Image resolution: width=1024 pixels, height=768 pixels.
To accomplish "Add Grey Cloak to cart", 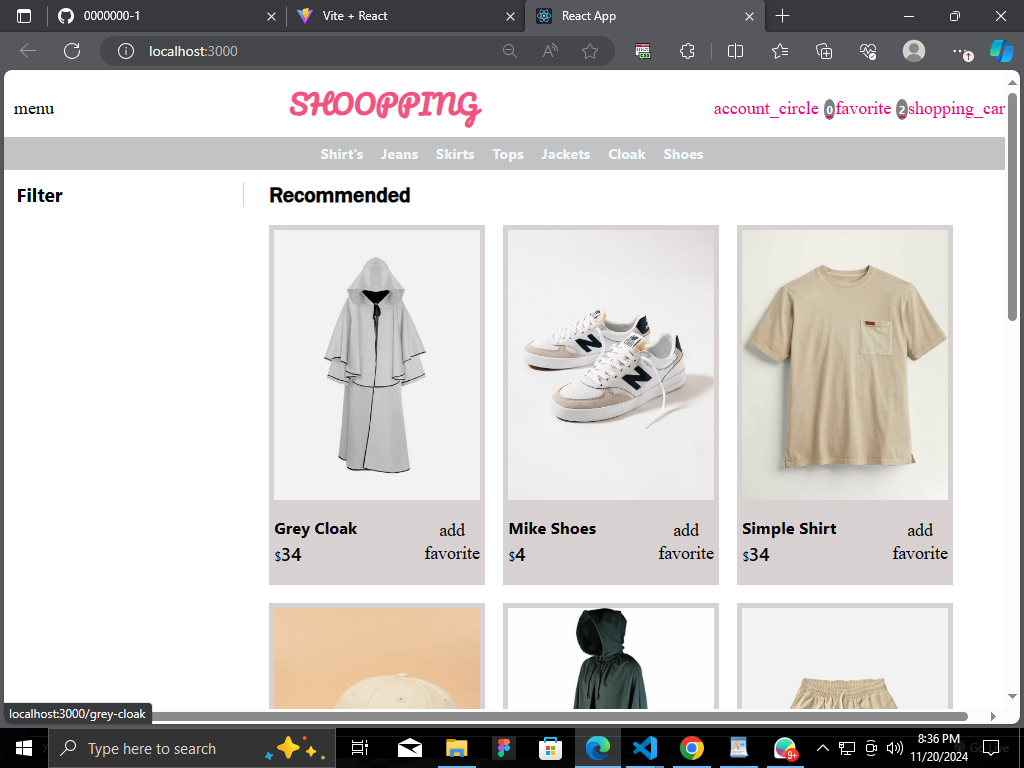I will (x=451, y=530).
